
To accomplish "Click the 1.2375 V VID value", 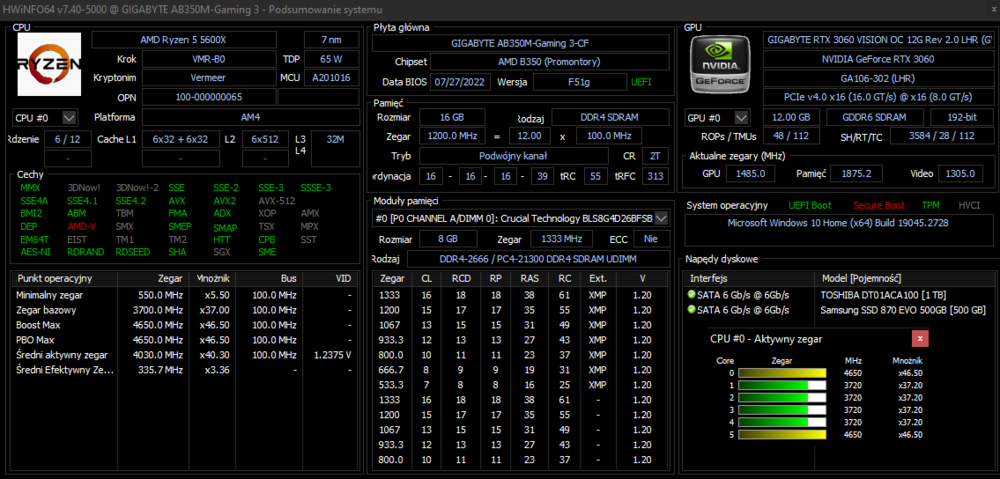I will [332, 355].
